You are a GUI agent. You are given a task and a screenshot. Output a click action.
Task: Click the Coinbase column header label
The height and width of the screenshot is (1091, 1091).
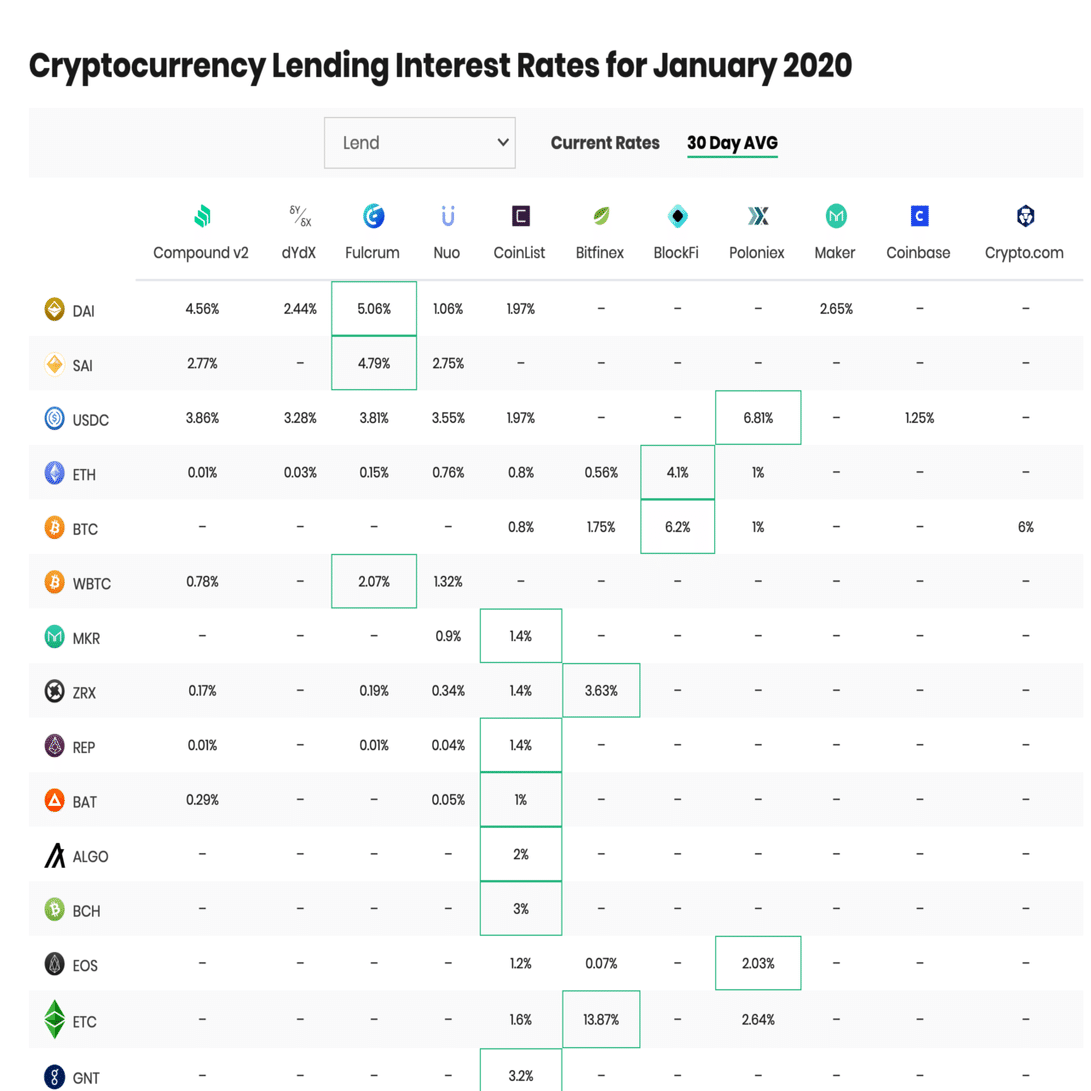click(918, 252)
